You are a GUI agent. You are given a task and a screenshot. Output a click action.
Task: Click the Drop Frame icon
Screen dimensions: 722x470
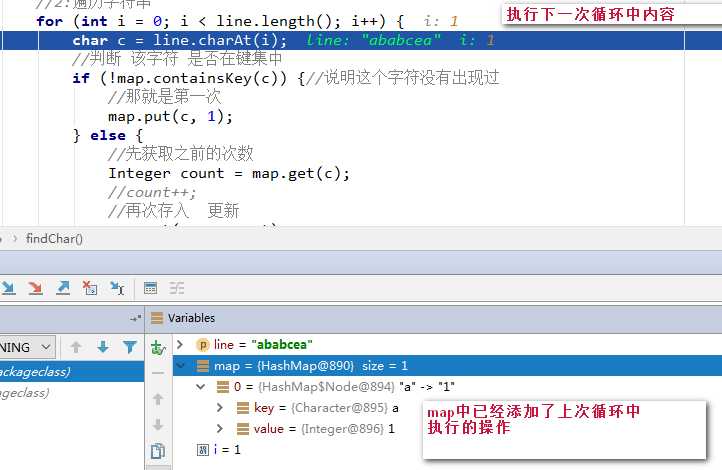(89, 288)
